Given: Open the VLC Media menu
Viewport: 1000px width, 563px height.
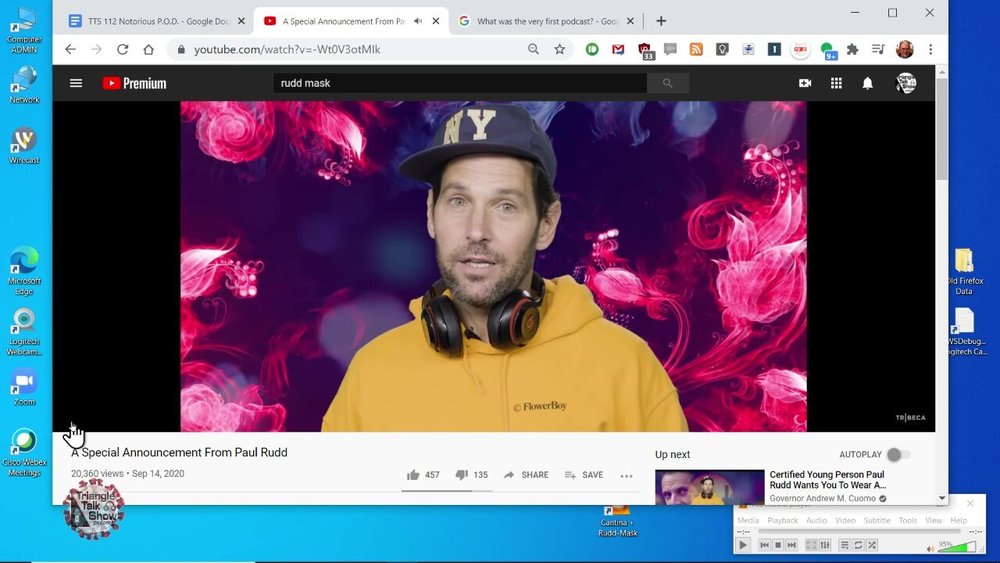Looking at the screenshot, I should pos(748,520).
